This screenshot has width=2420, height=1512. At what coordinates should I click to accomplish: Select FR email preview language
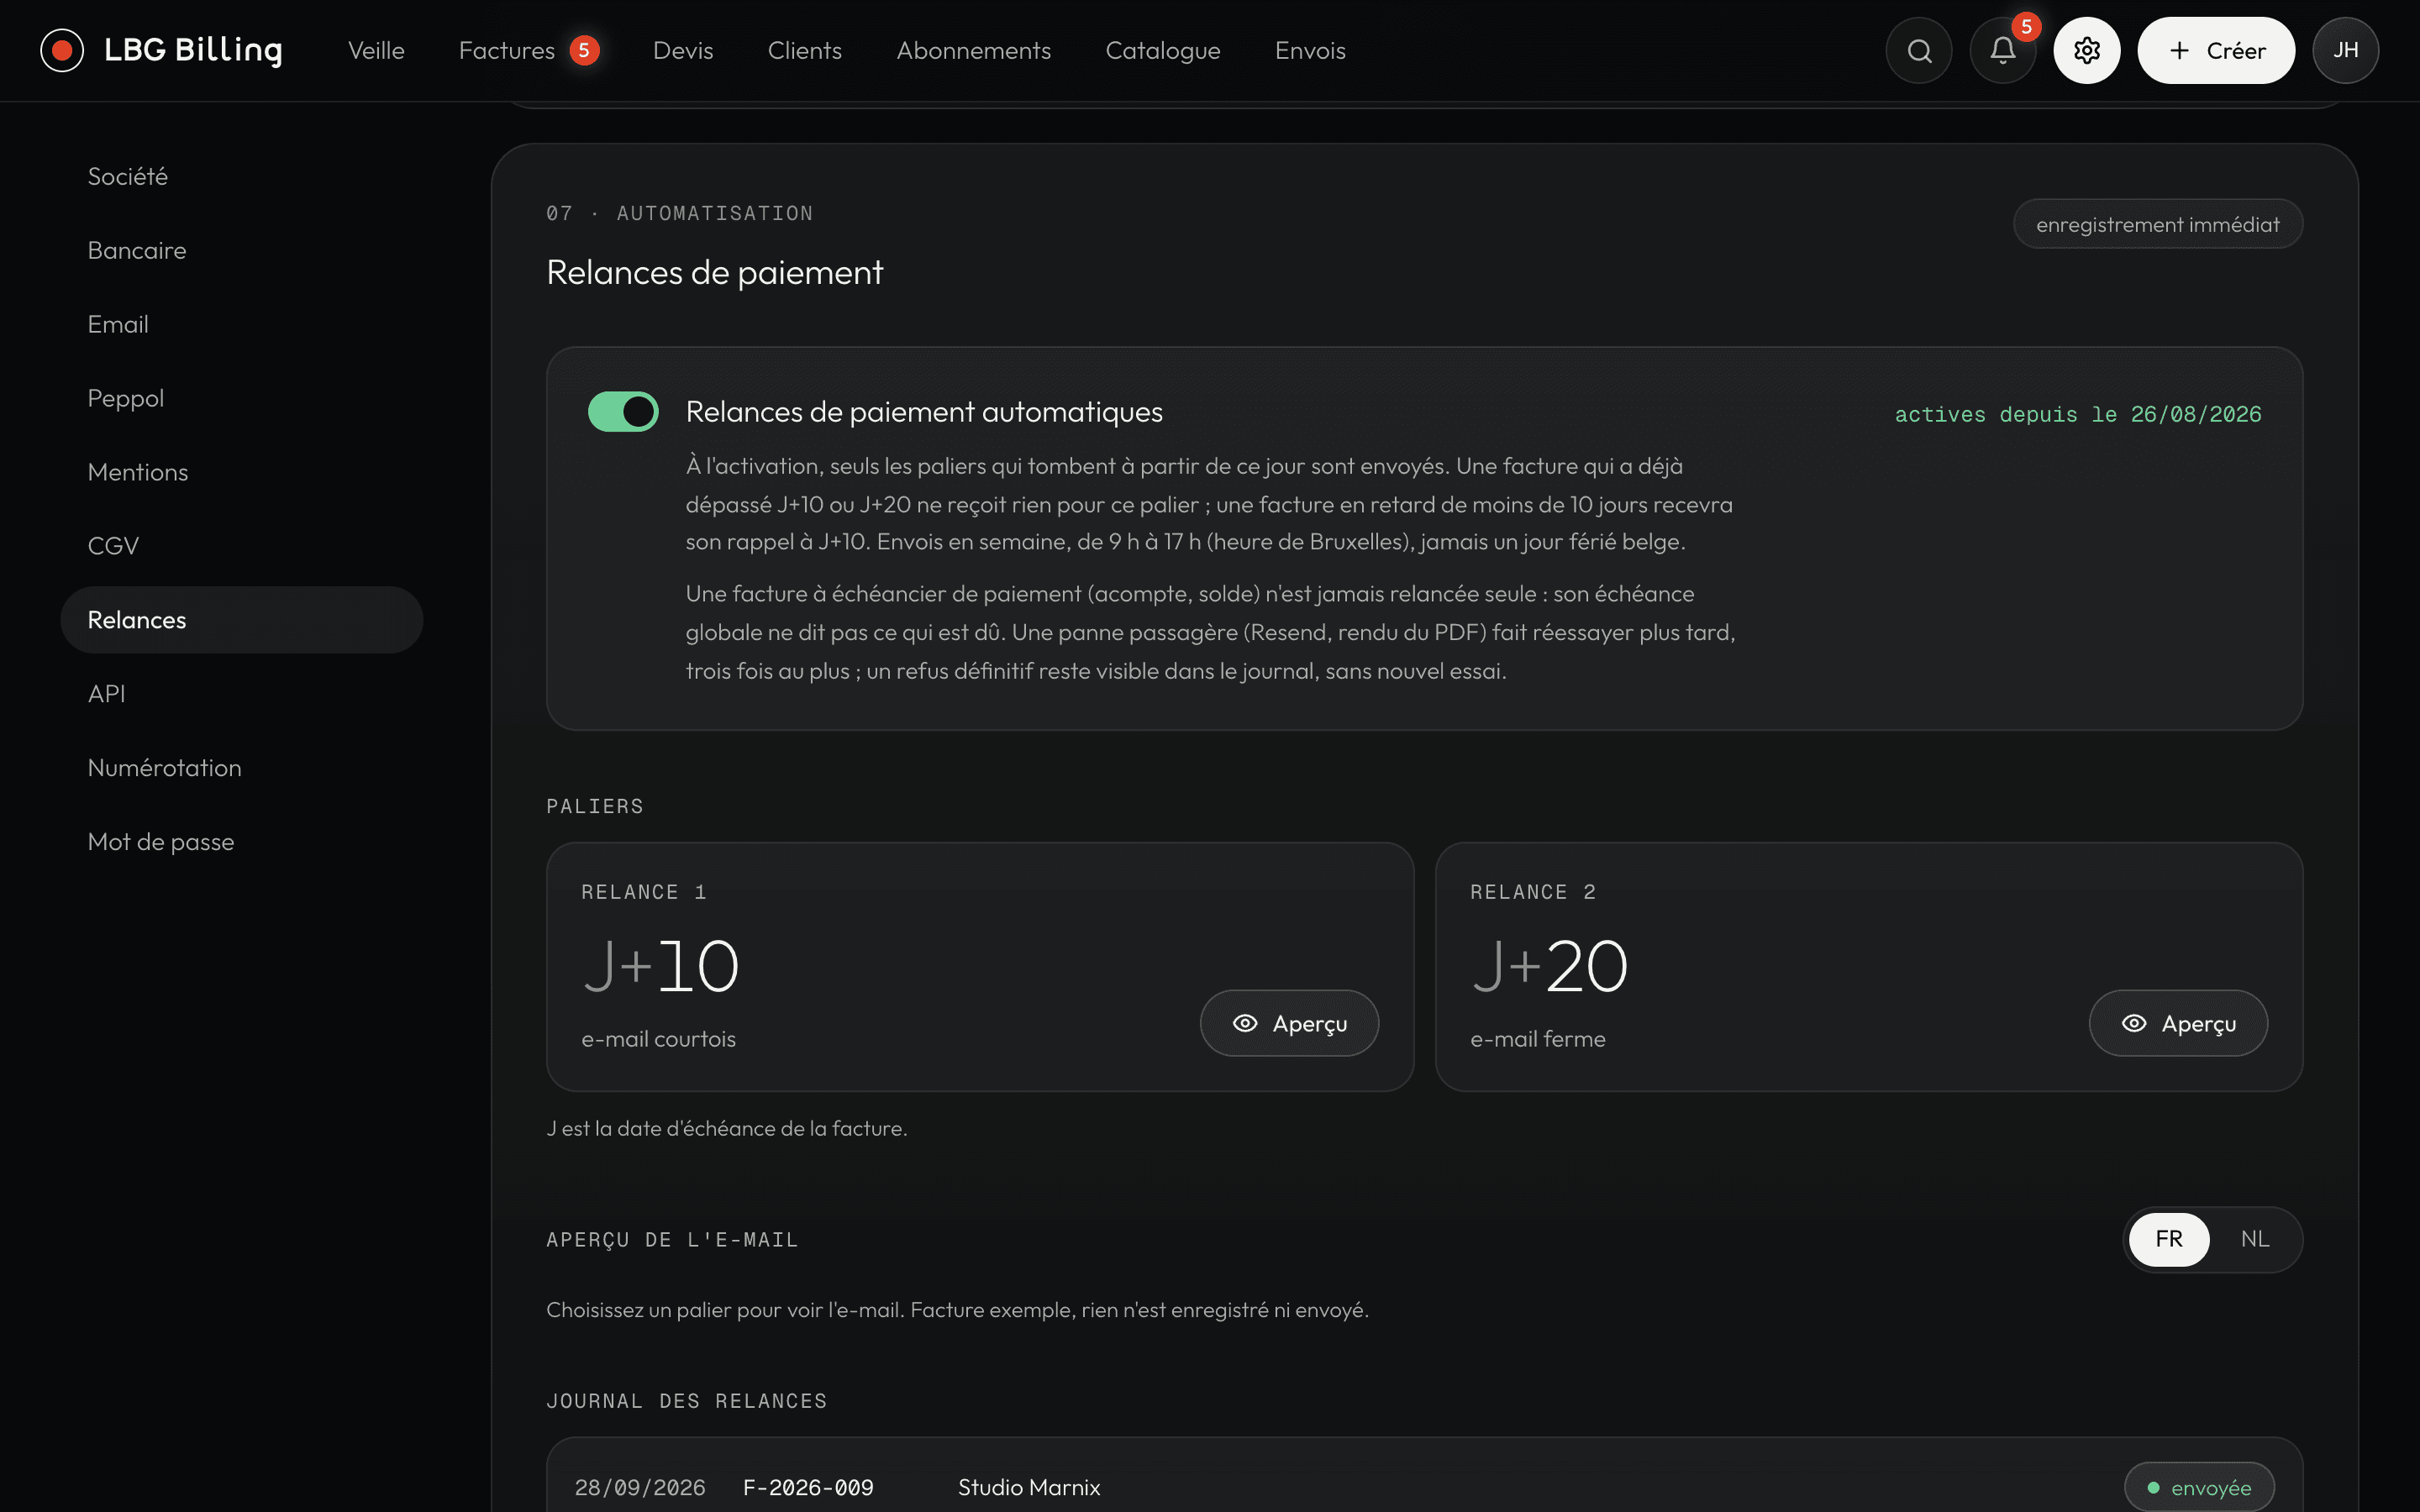pyautogui.click(x=2169, y=1239)
